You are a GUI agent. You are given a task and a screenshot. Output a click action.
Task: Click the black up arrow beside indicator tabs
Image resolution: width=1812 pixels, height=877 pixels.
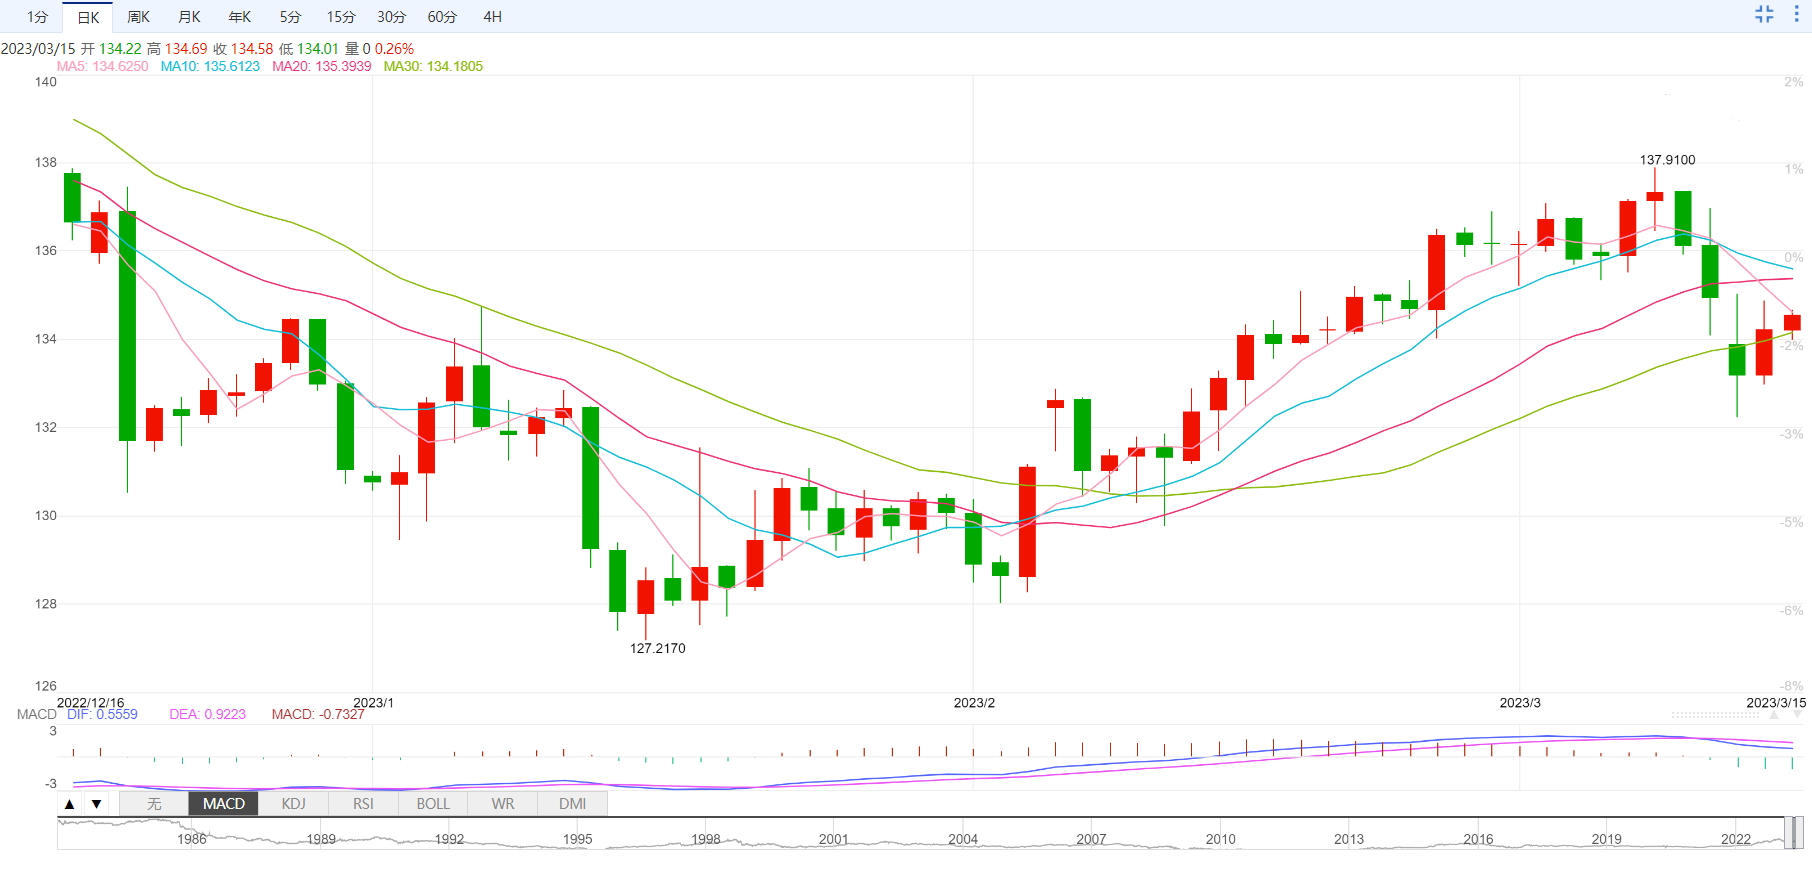click(x=69, y=804)
